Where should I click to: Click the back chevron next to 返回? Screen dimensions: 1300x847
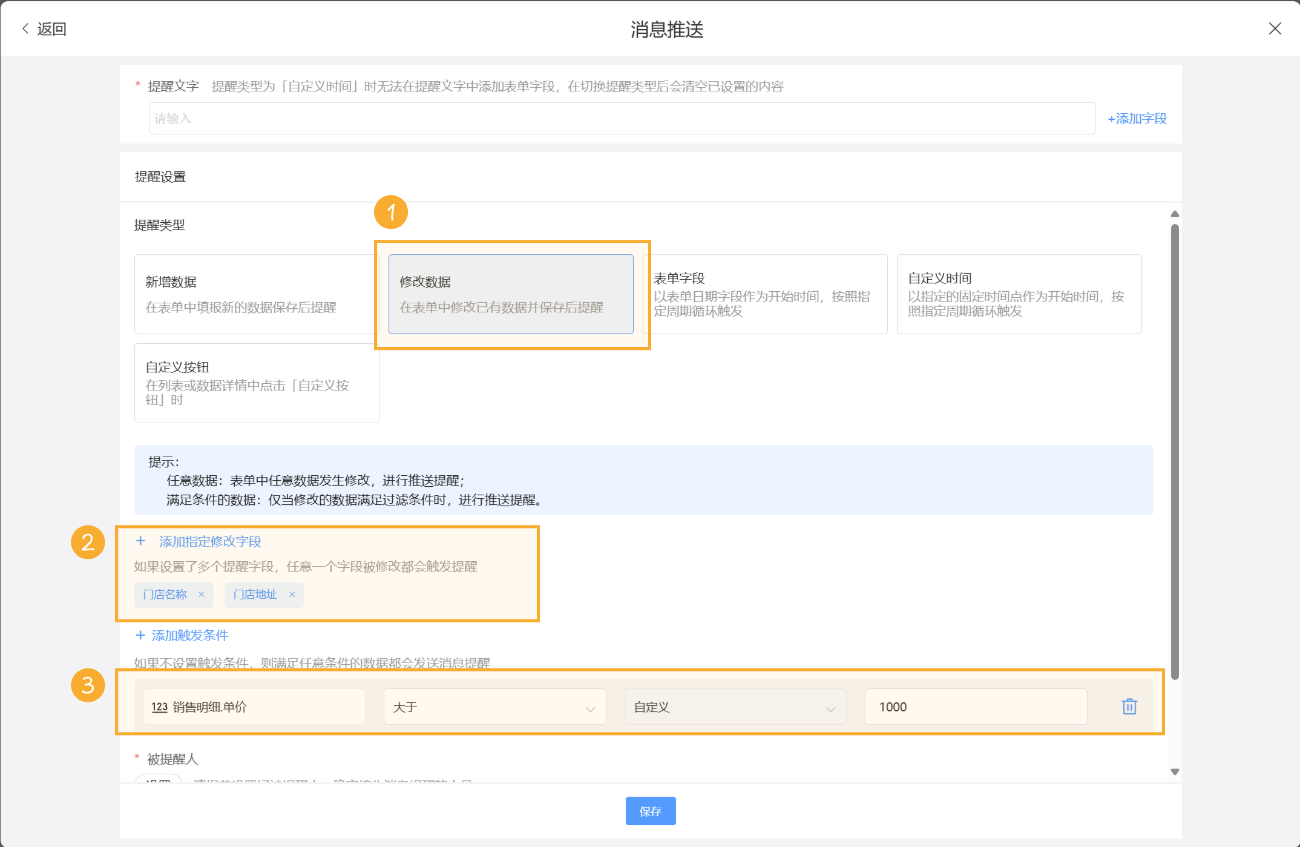[24, 28]
